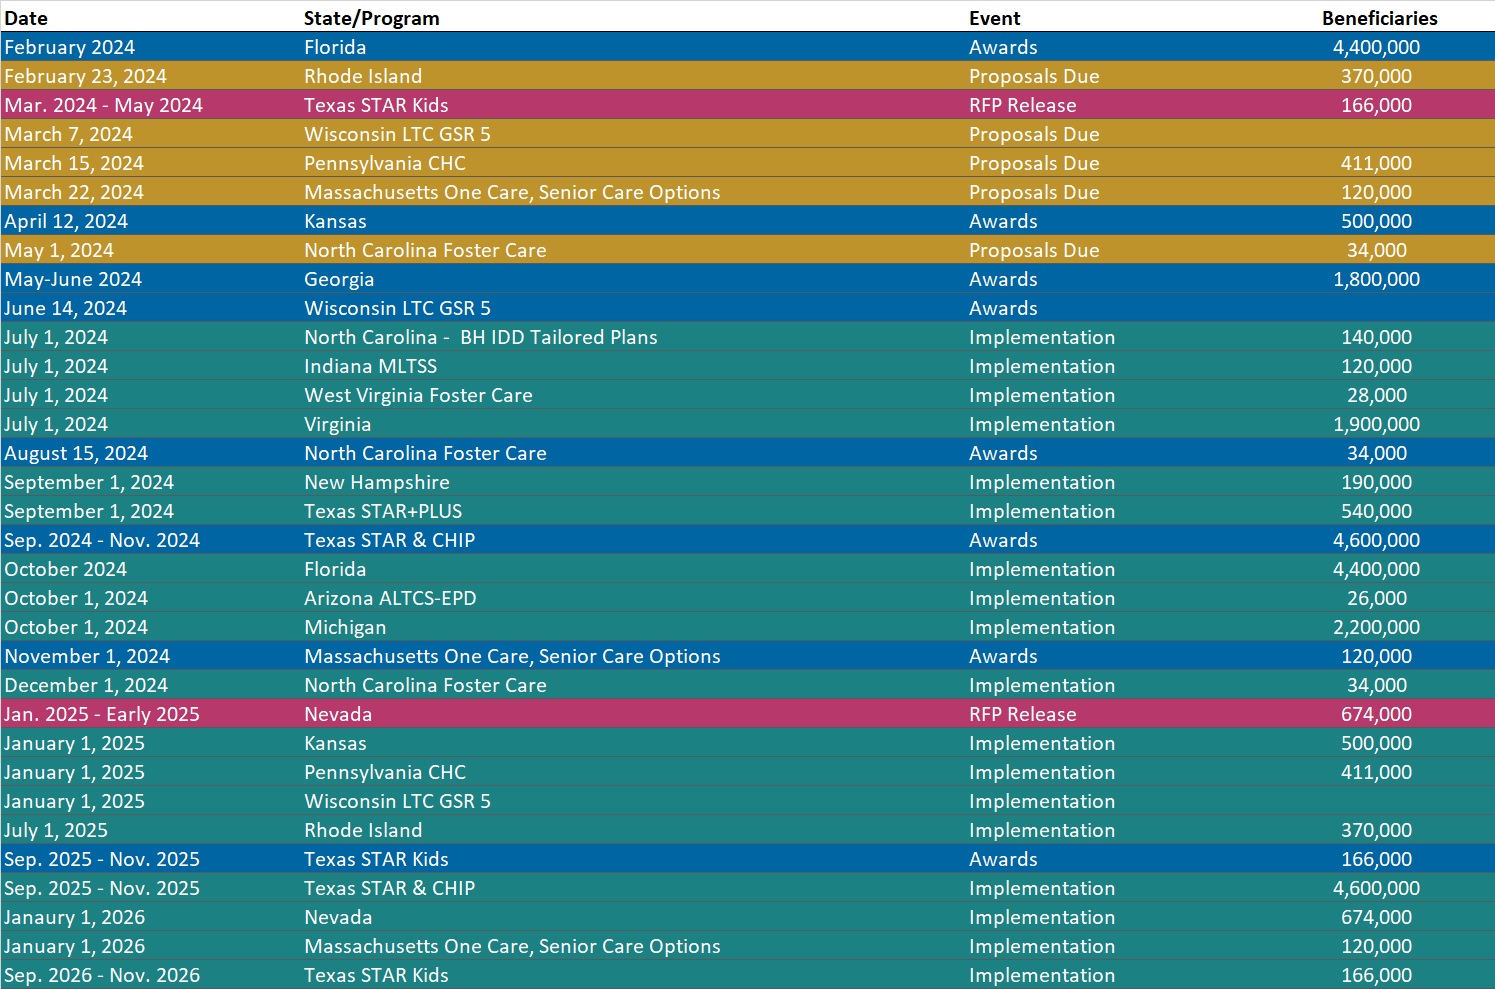Select the New Hampshire cell
Screen dimensions: 1495x989
(x=377, y=482)
